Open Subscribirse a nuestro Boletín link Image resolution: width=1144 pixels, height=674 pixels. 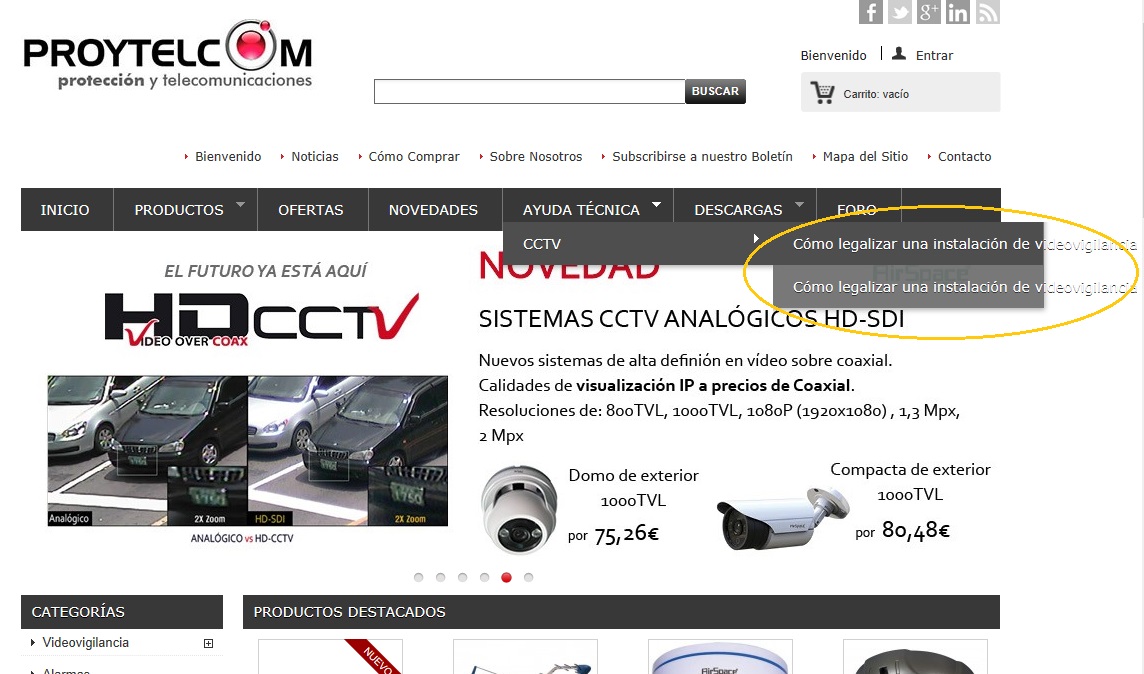coord(702,156)
